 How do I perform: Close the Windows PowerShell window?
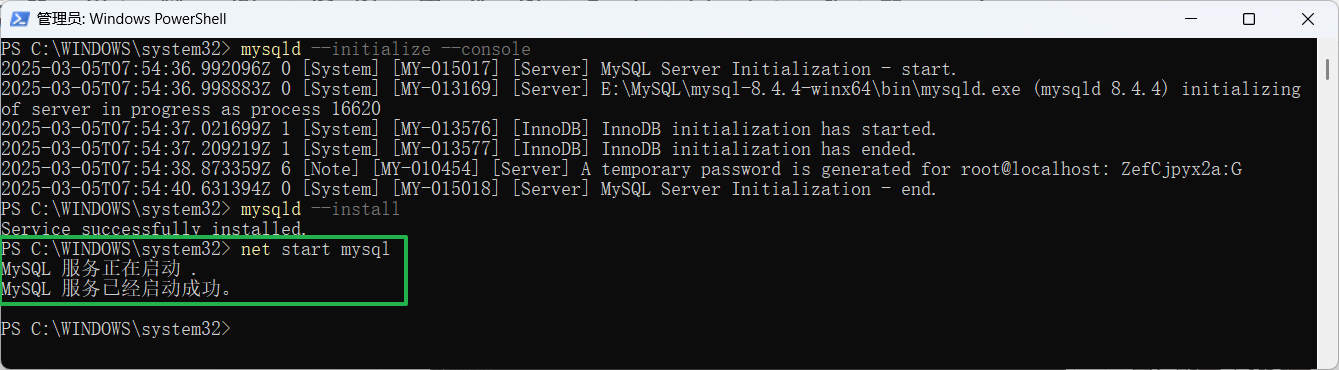pyautogui.click(x=1307, y=18)
